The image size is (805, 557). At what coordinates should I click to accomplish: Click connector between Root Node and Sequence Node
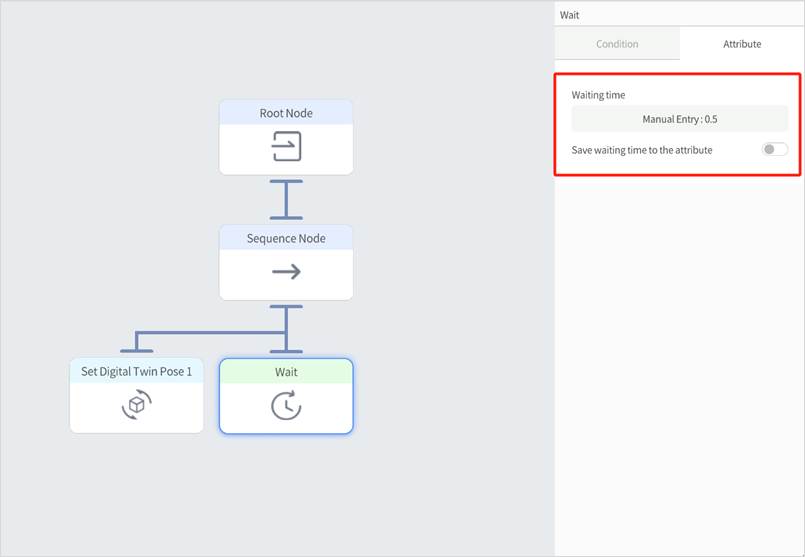[286, 199]
